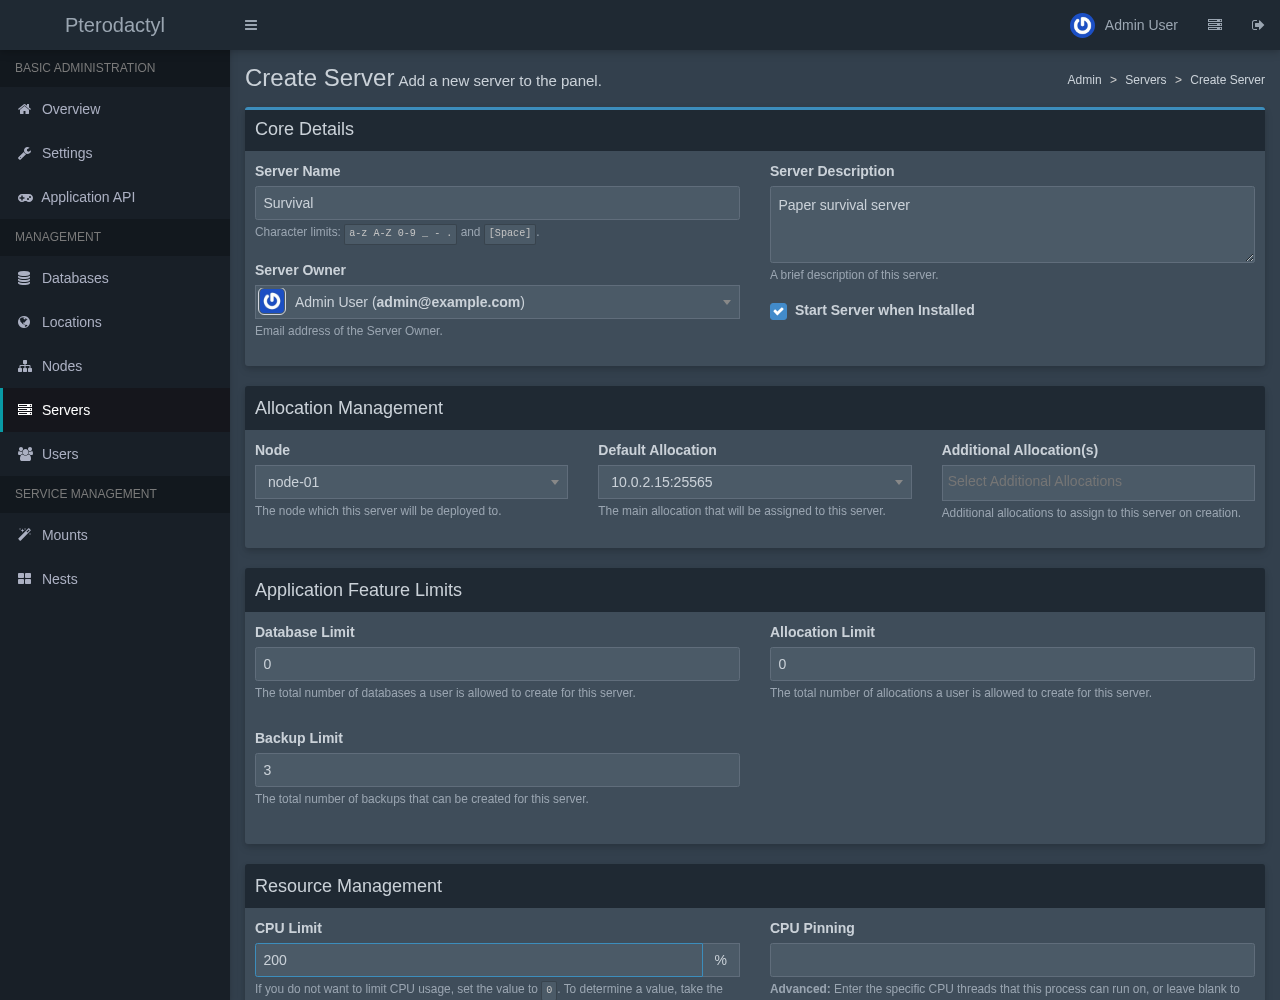Open Locations from sidebar
The width and height of the screenshot is (1280, 1000).
[x=115, y=322]
